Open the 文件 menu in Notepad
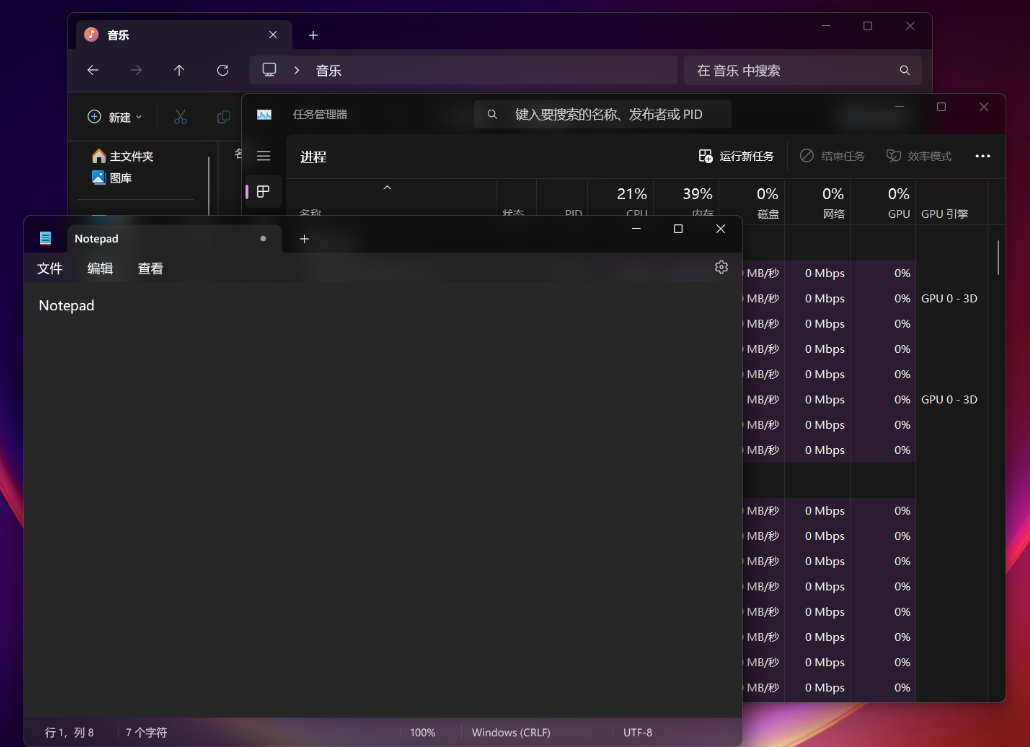The width and height of the screenshot is (1030, 747). 49,268
